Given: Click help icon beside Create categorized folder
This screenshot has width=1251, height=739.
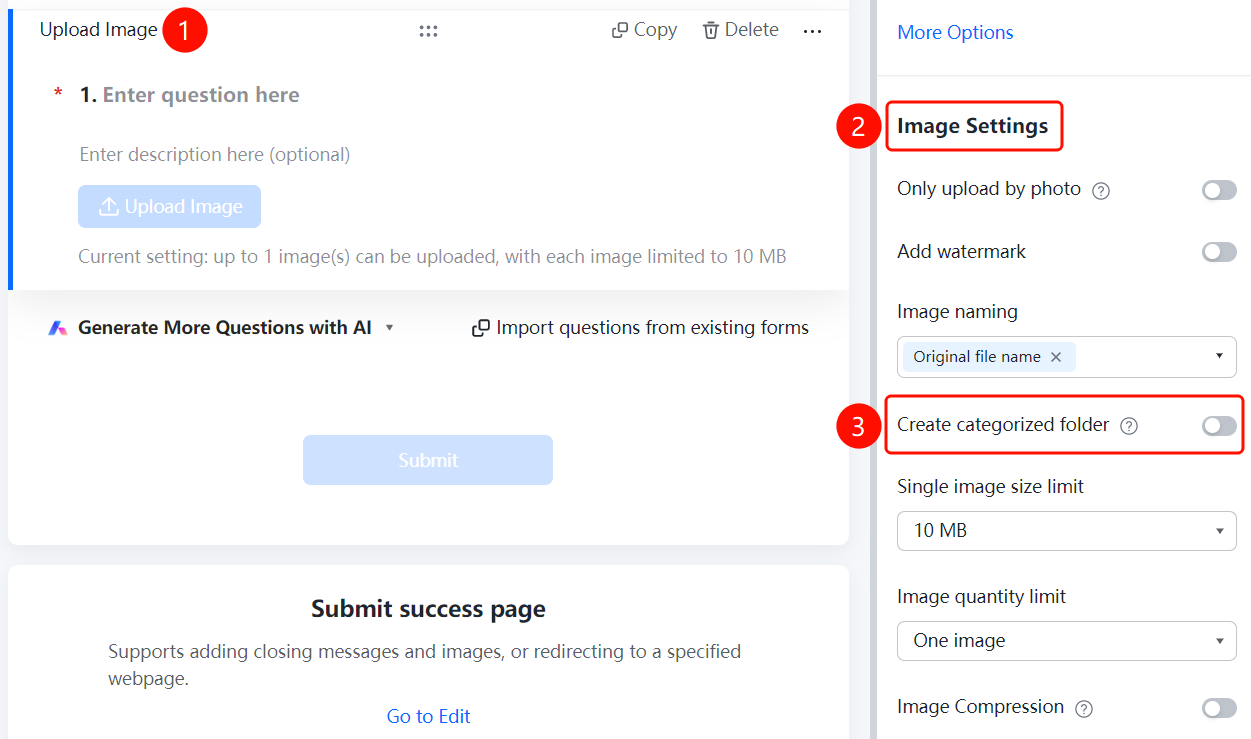Looking at the screenshot, I should tap(1129, 426).
